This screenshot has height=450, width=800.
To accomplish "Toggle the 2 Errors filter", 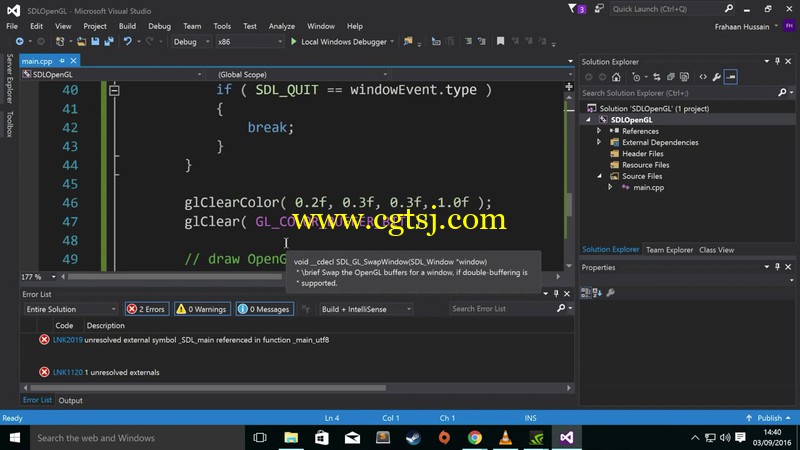I will click(147, 309).
